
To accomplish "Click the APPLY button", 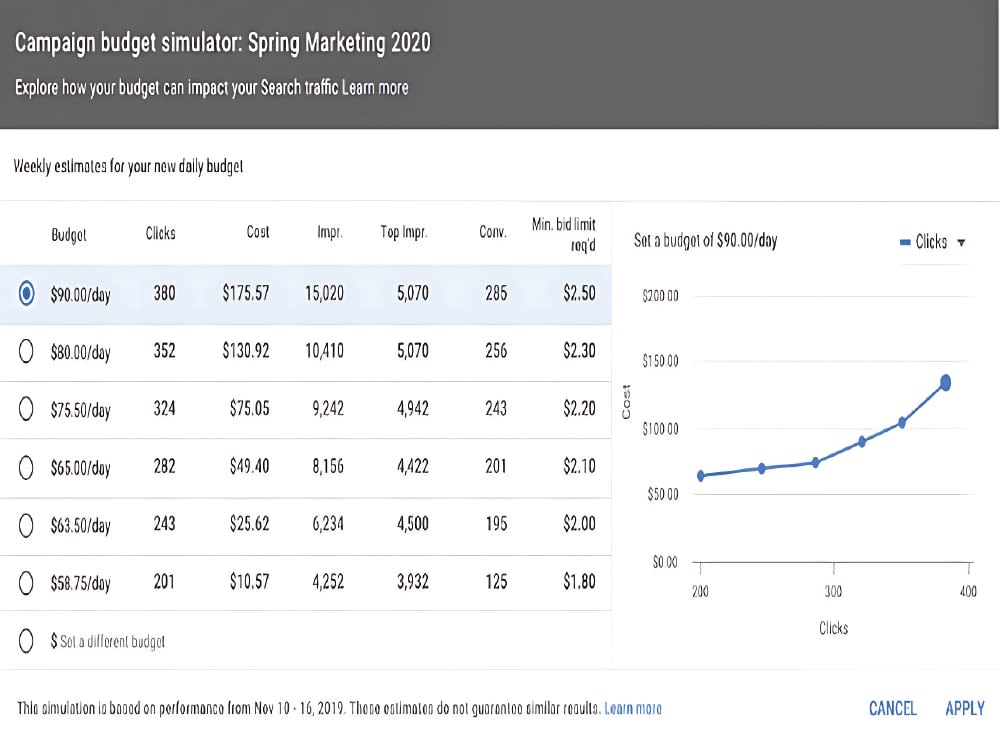I will click(964, 708).
